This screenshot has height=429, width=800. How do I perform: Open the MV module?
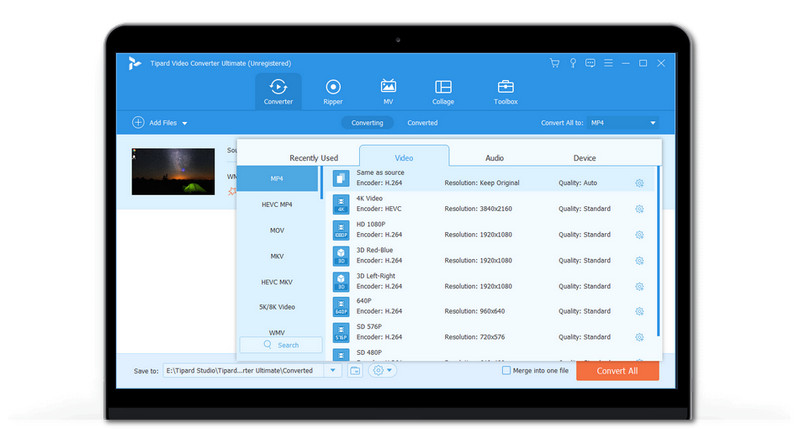coord(388,92)
